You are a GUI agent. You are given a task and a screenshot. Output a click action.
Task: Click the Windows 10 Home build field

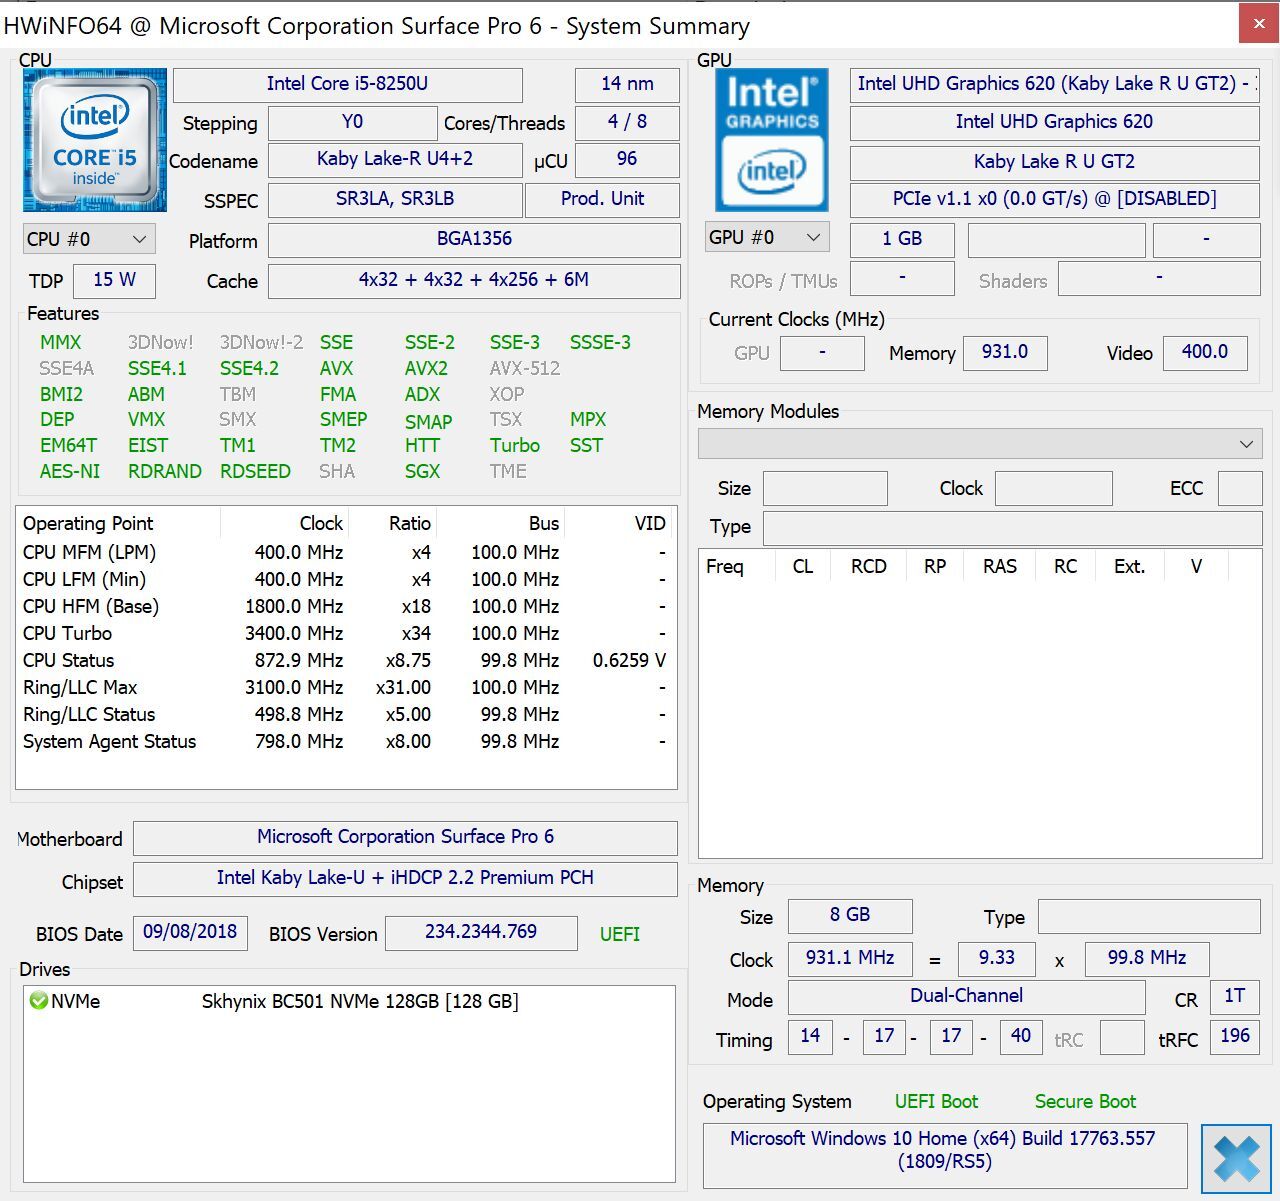pyautogui.click(x=943, y=1150)
